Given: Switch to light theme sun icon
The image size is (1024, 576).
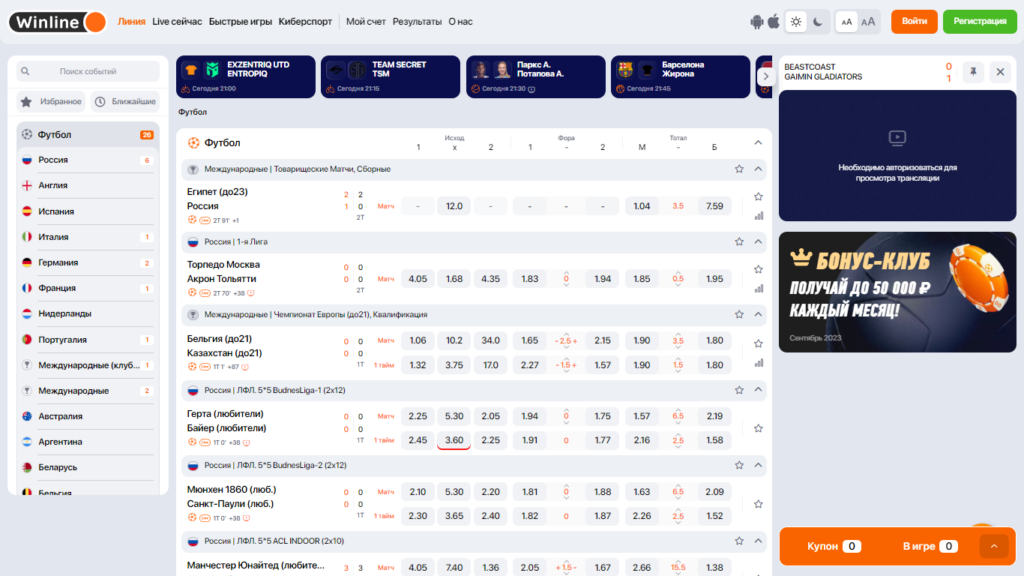Looking at the screenshot, I should [x=795, y=22].
